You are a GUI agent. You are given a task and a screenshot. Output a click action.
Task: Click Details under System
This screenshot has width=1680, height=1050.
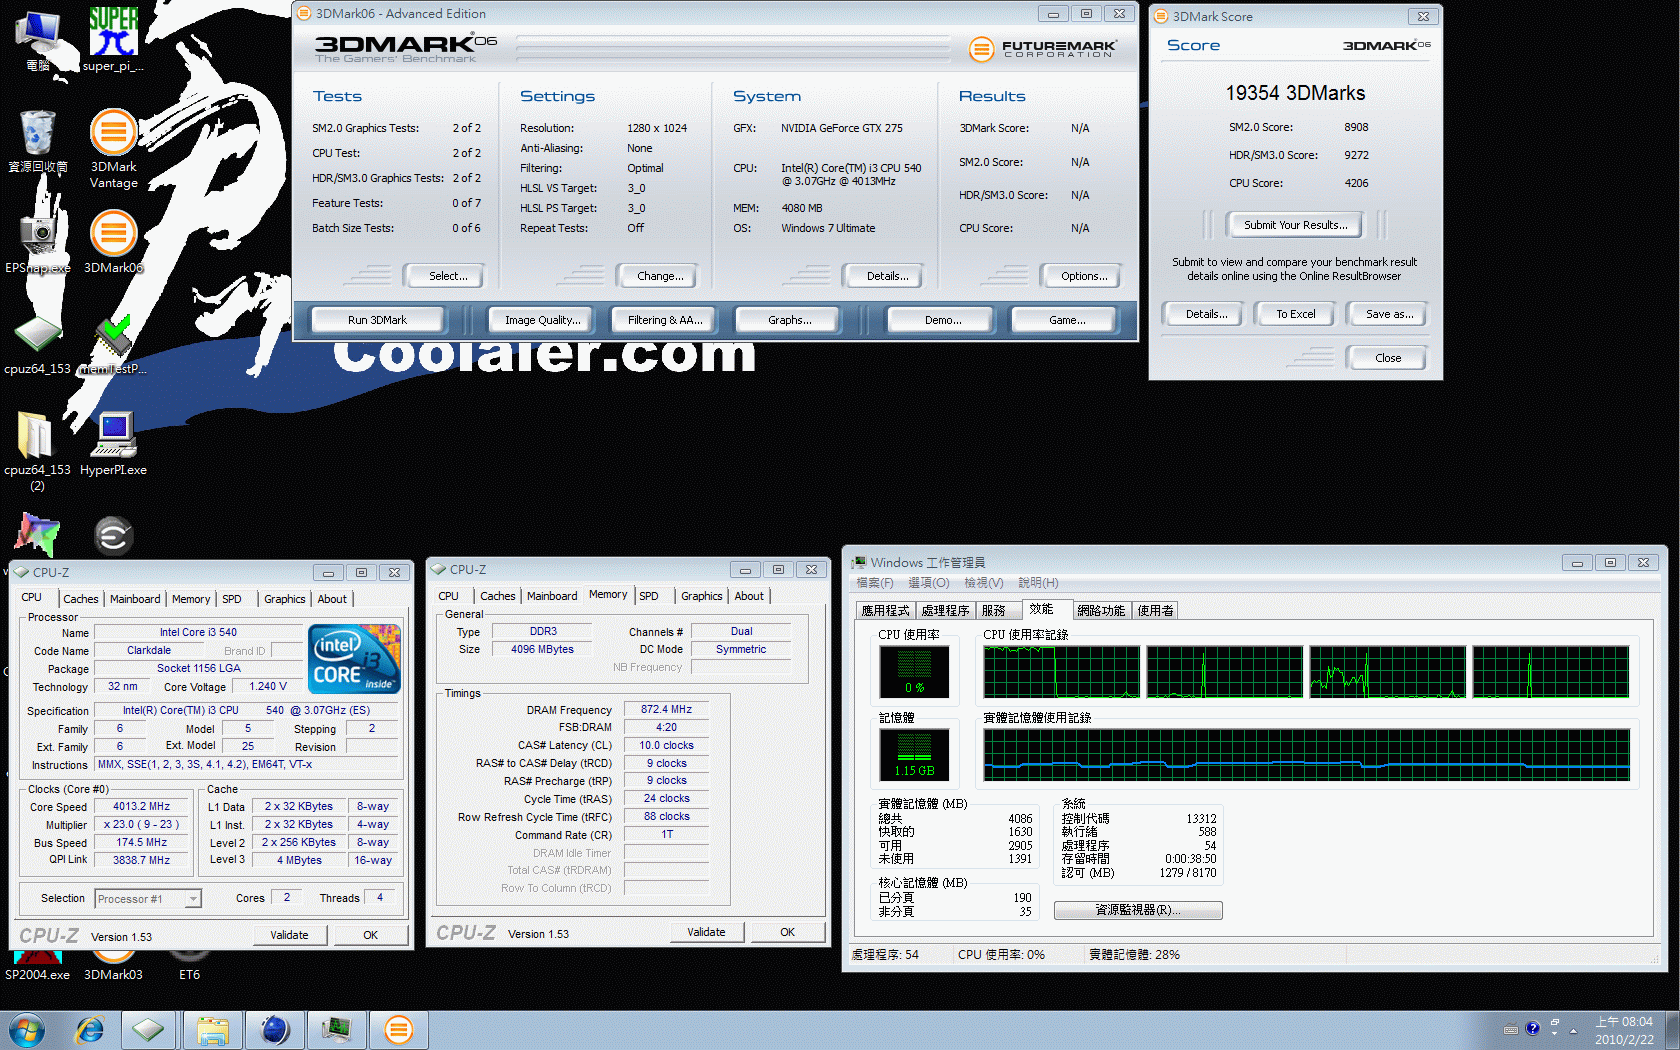point(884,276)
